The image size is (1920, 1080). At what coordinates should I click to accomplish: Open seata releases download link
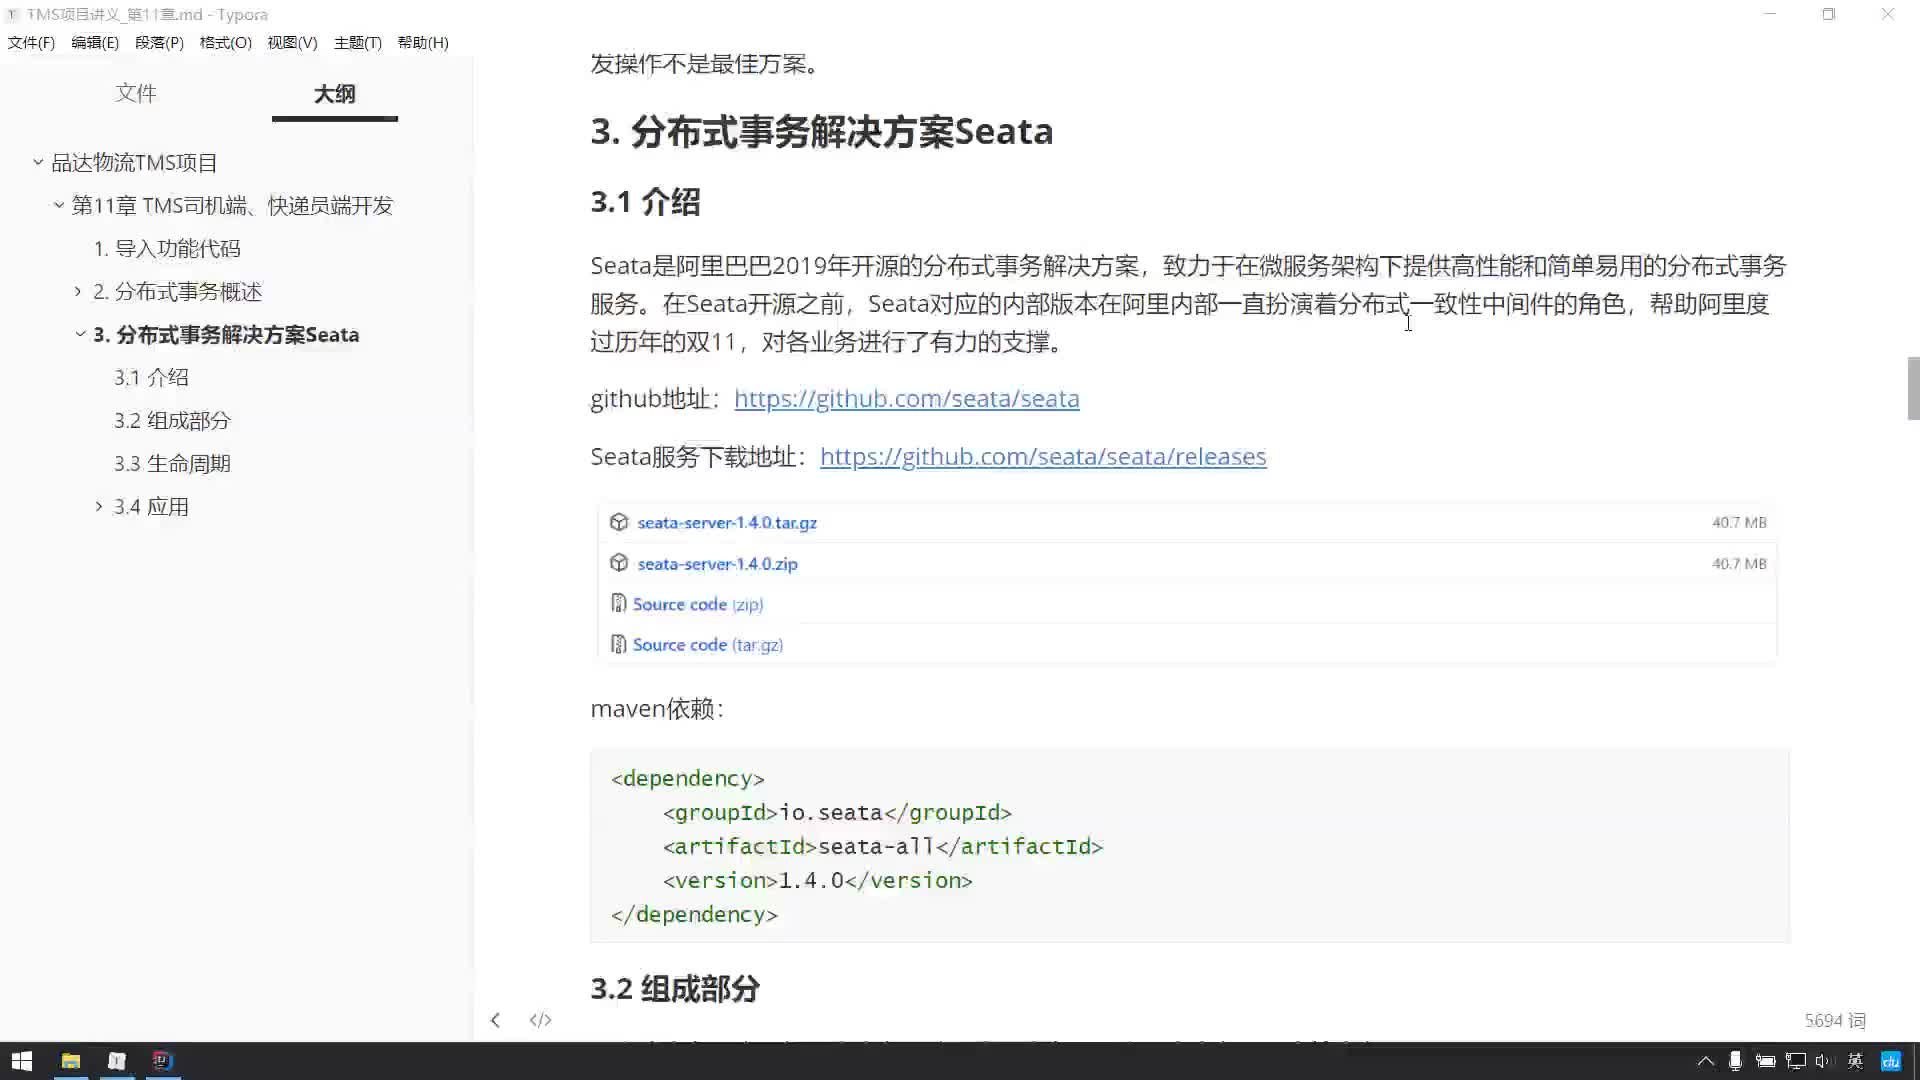tap(1043, 457)
